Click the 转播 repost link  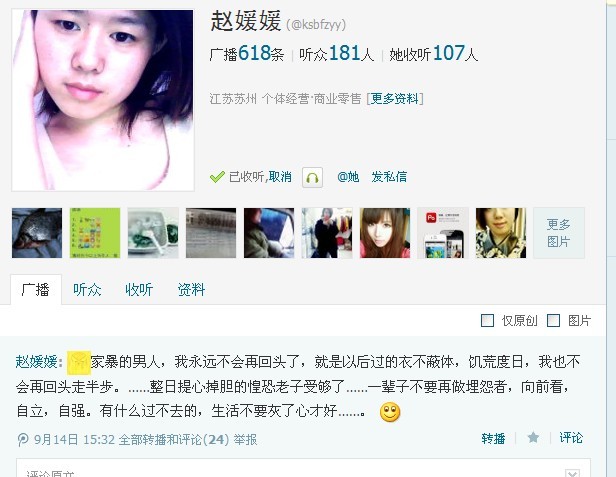click(x=493, y=438)
